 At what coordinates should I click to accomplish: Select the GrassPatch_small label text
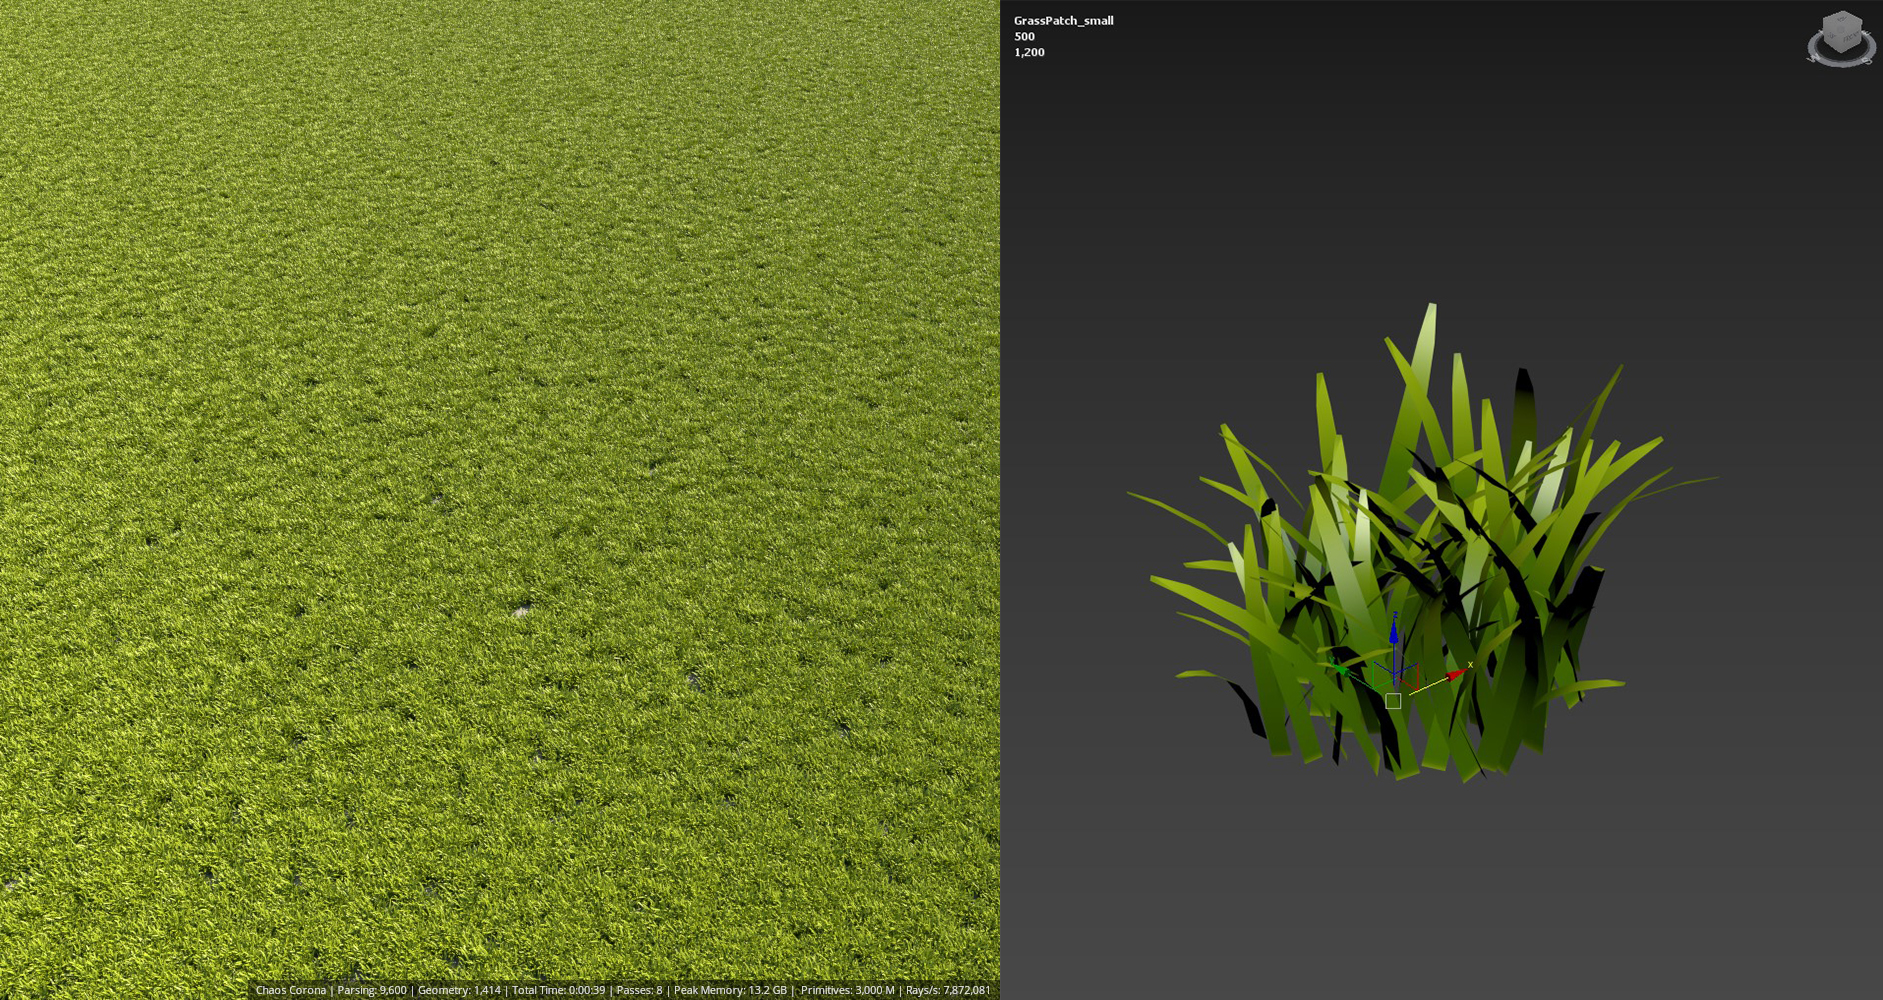coord(1062,20)
